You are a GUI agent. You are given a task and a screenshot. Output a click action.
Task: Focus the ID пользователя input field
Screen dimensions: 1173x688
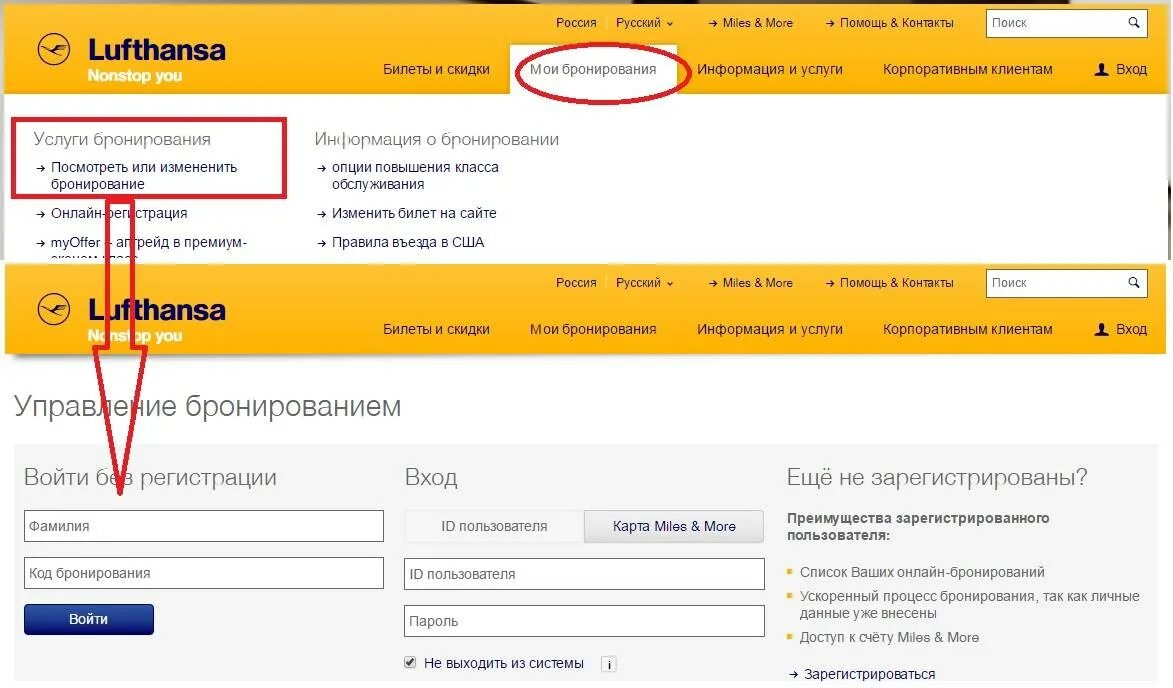584,574
